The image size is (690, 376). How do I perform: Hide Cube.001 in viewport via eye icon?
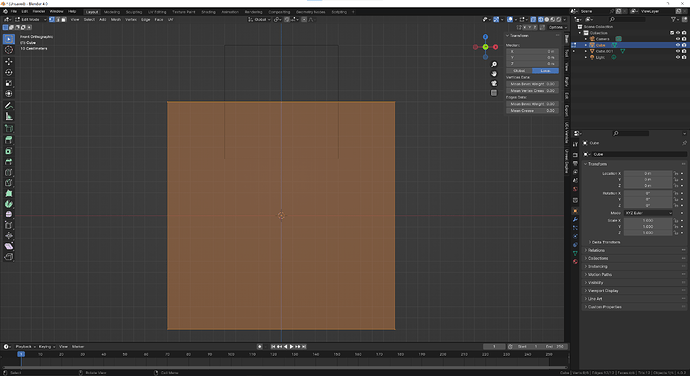678,52
